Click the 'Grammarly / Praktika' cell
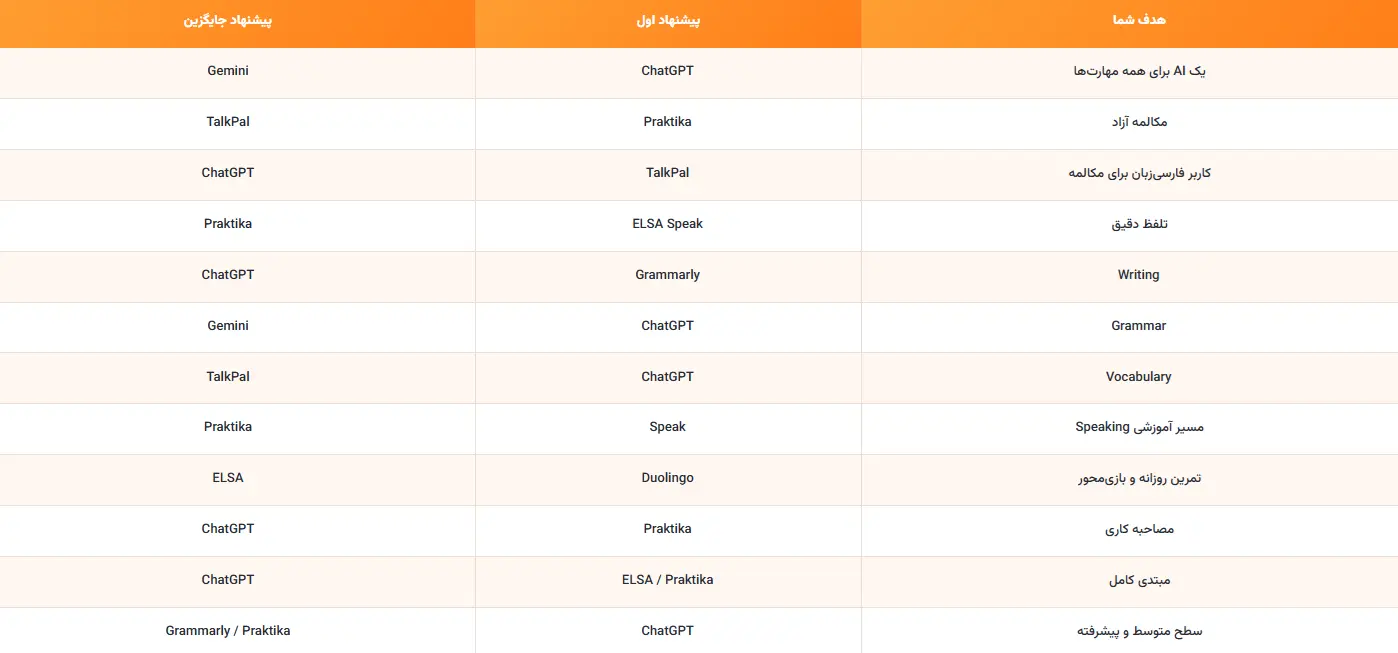The height and width of the screenshot is (653, 1398). click(x=228, y=631)
